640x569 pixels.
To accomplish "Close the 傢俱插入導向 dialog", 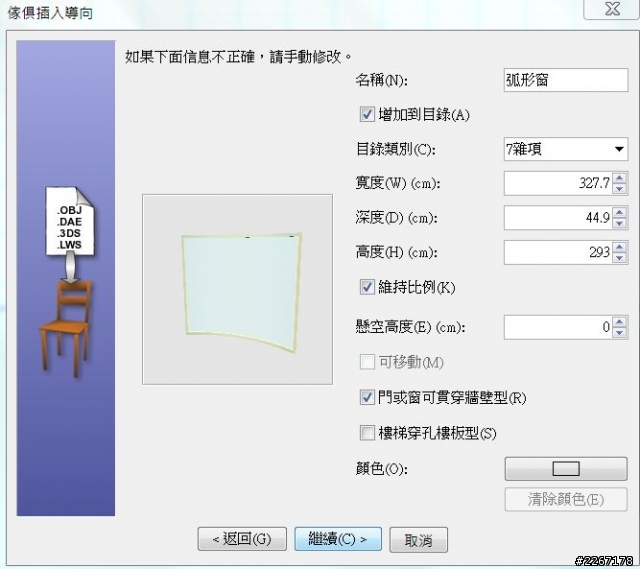I will coord(612,9).
